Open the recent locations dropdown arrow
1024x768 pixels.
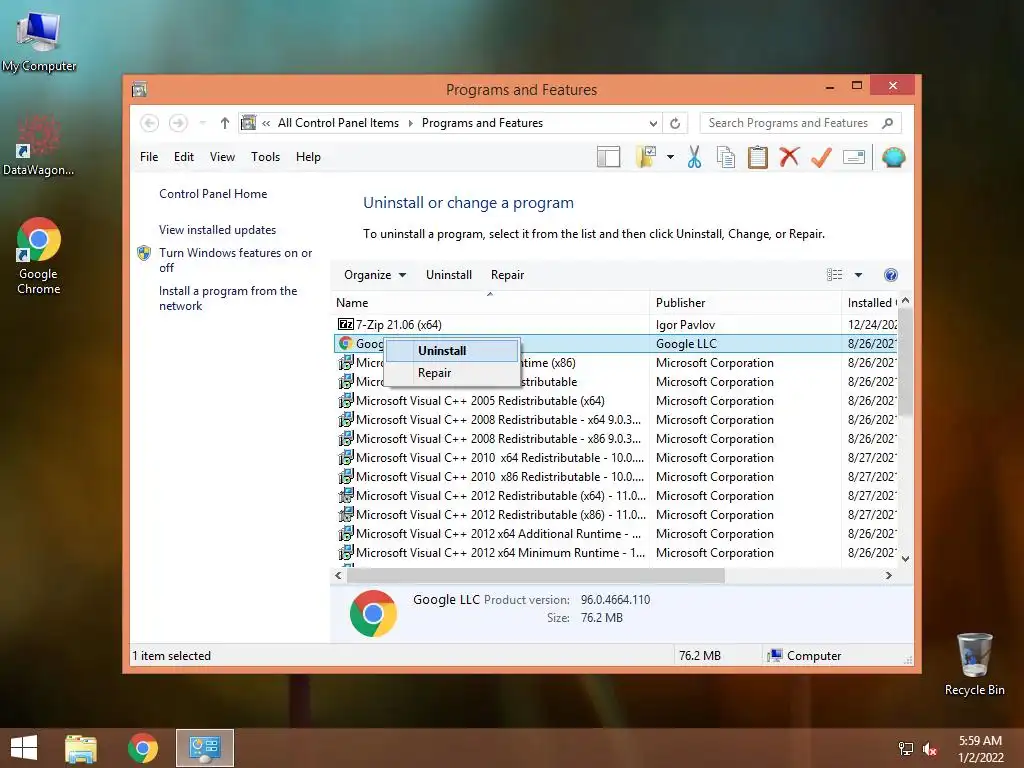[202, 123]
